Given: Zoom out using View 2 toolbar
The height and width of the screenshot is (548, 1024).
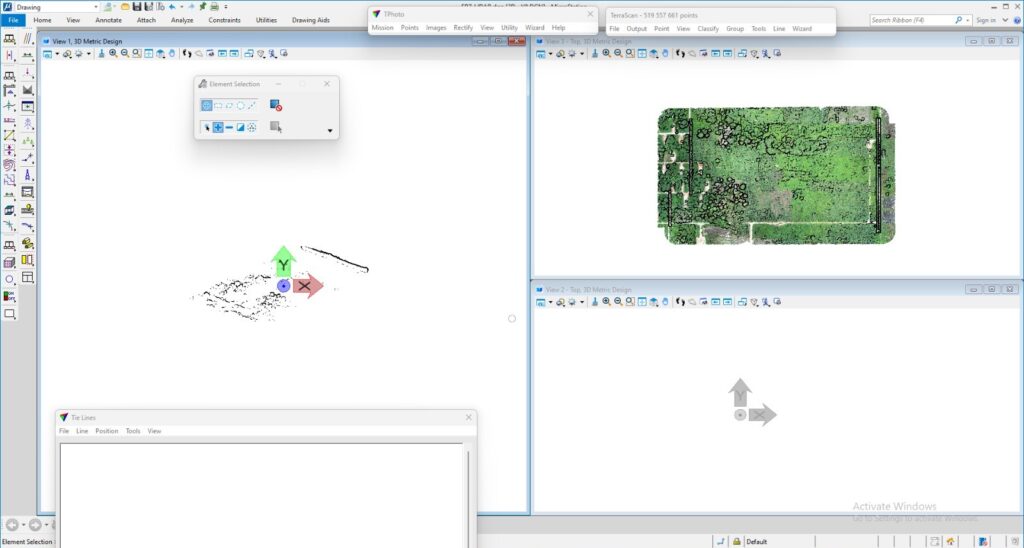Looking at the screenshot, I should [618, 302].
